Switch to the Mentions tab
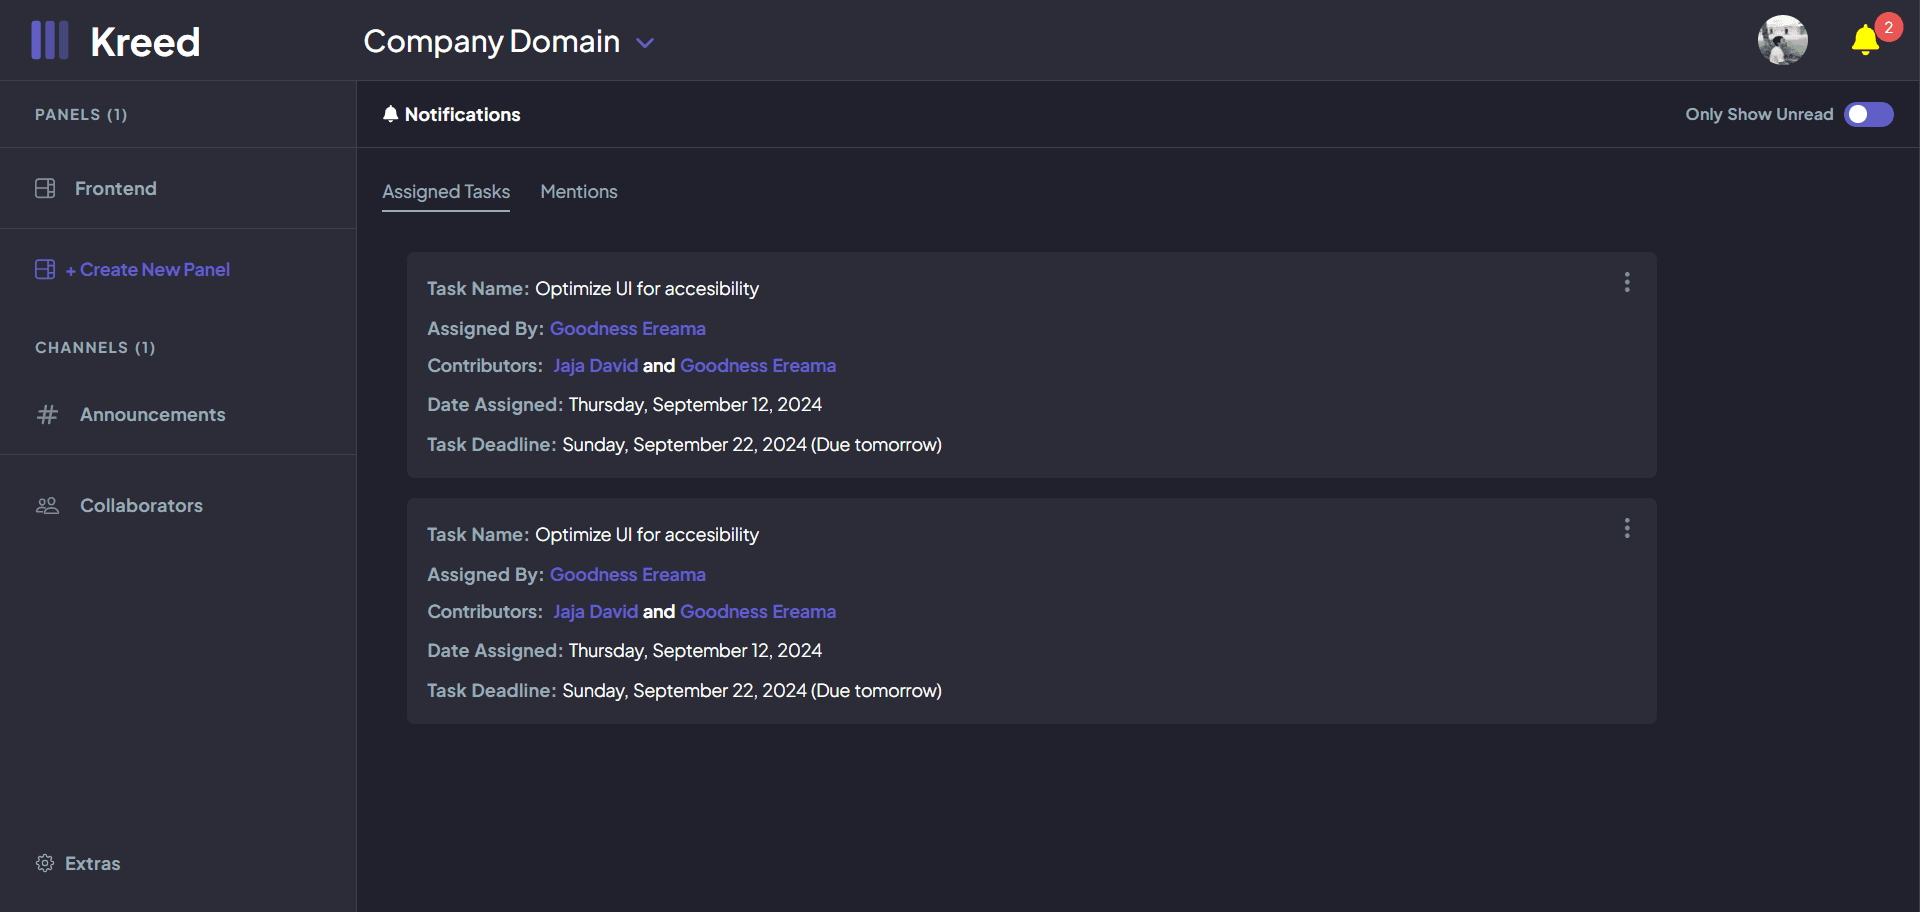Viewport: 1920px width, 912px height. click(x=579, y=191)
